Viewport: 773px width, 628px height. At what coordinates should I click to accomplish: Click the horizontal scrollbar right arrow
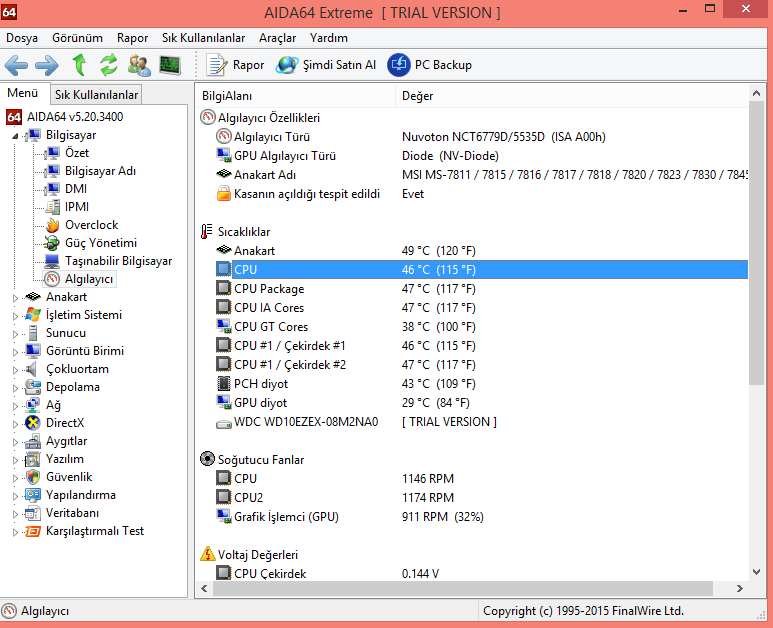[739, 589]
